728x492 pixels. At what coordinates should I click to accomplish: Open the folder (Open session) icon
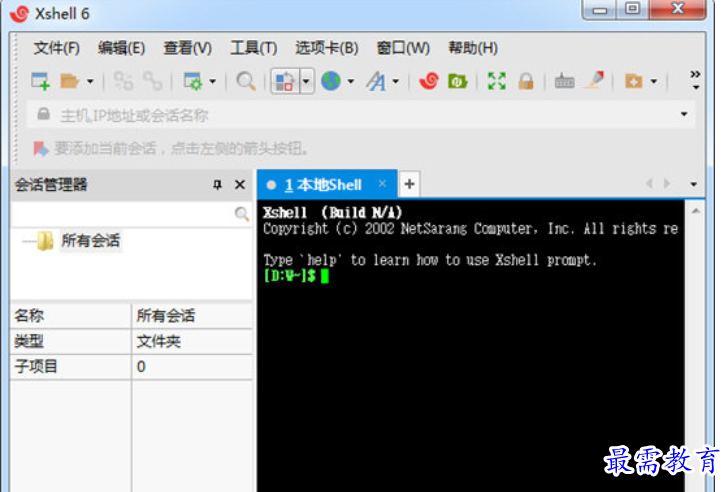point(70,81)
